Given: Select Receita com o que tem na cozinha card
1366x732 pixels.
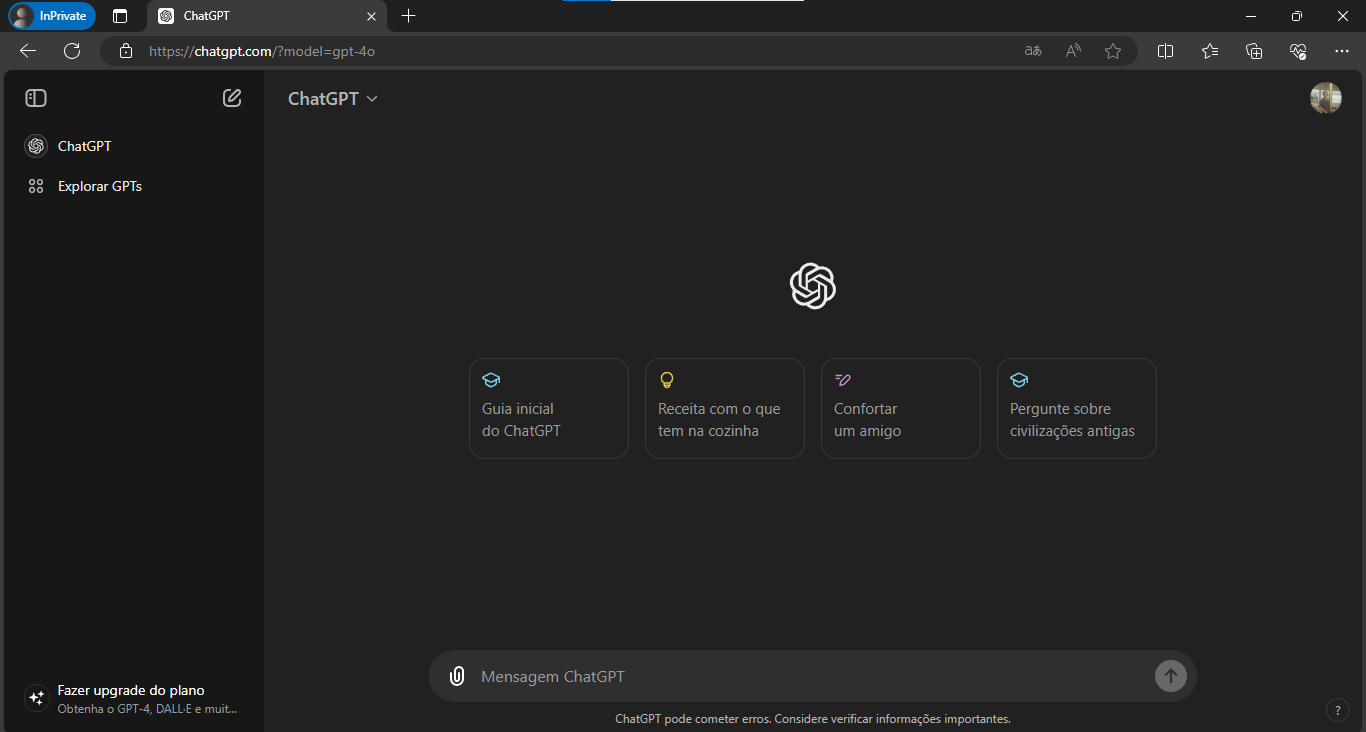Looking at the screenshot, I should 725,408.
